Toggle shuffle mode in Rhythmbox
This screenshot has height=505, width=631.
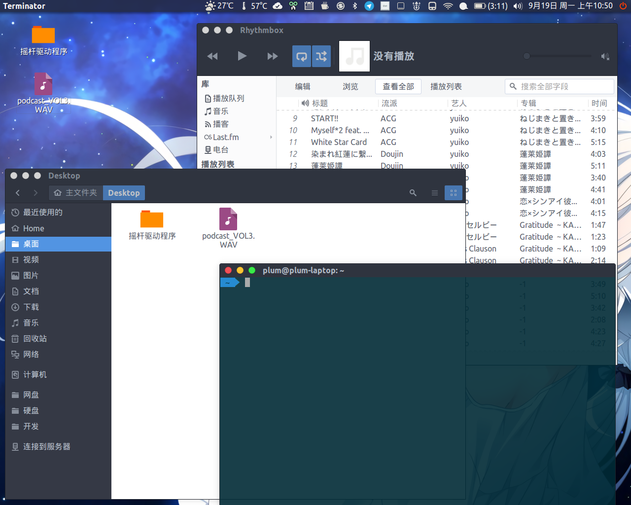pyautogui.click(x=321, y=56)
